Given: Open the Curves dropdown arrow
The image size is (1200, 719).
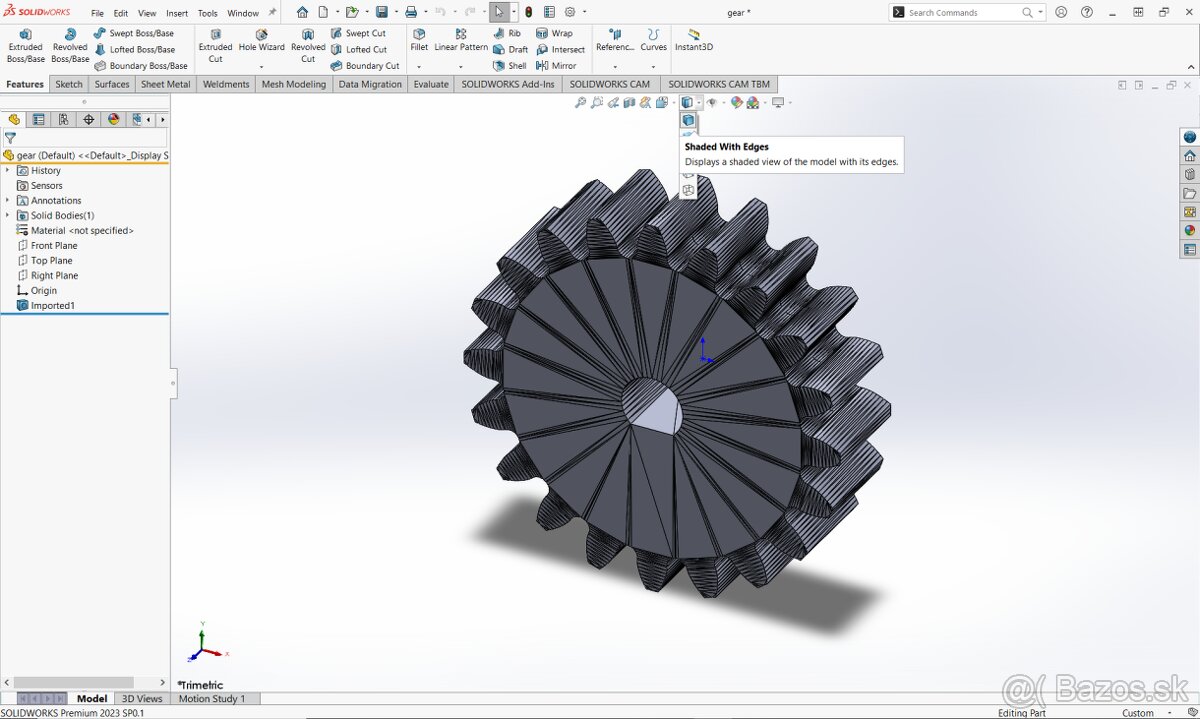Looking at the screenshot, I should (x=653, y=66).
